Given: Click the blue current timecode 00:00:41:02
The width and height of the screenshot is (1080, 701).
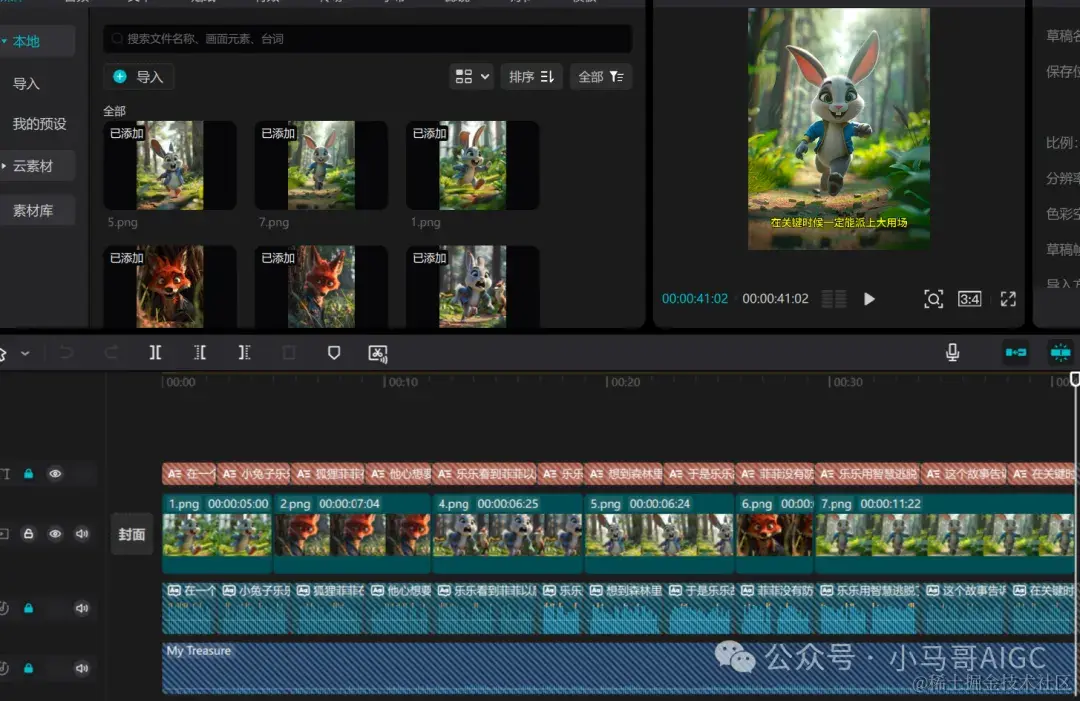Looking at the screenshot, I should pyautogui.click(x=694, y=299).
